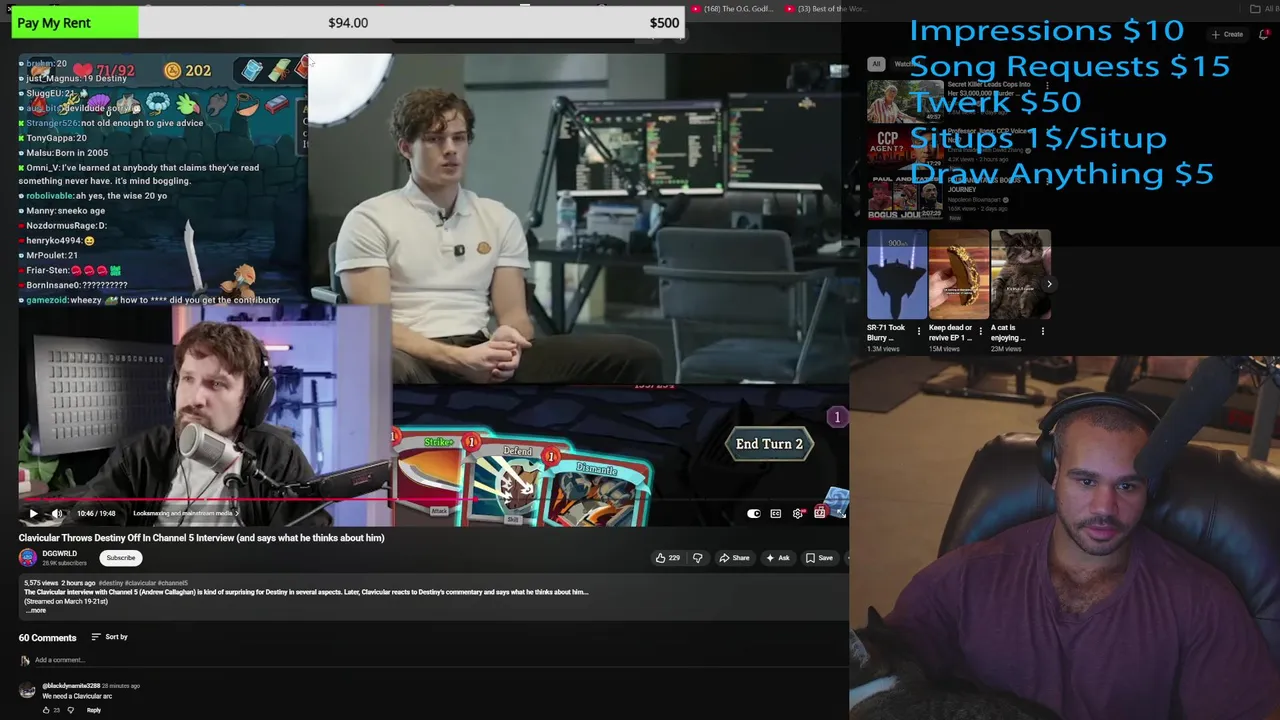
Task: Switch to the 'Best of the Wor...' browser tab
Action: 825,9
